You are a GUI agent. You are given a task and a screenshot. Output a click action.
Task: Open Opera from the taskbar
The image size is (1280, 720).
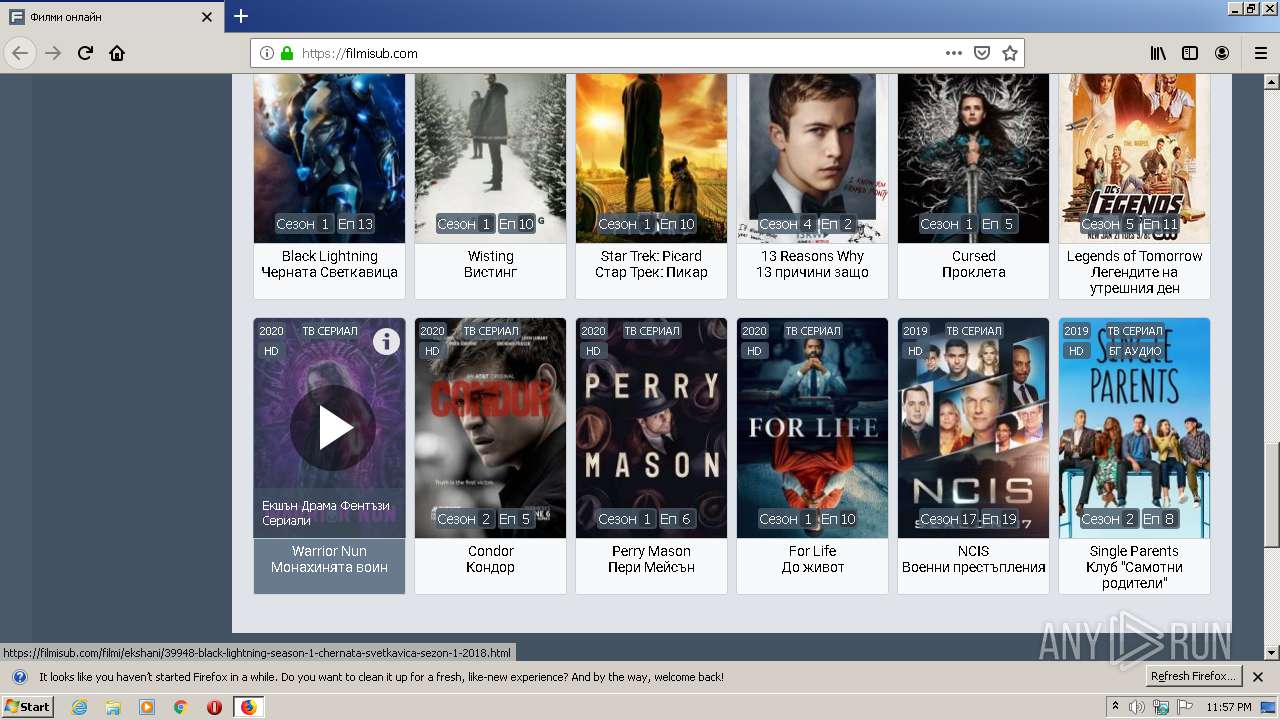pyautogui.click(x=214, y=707)
